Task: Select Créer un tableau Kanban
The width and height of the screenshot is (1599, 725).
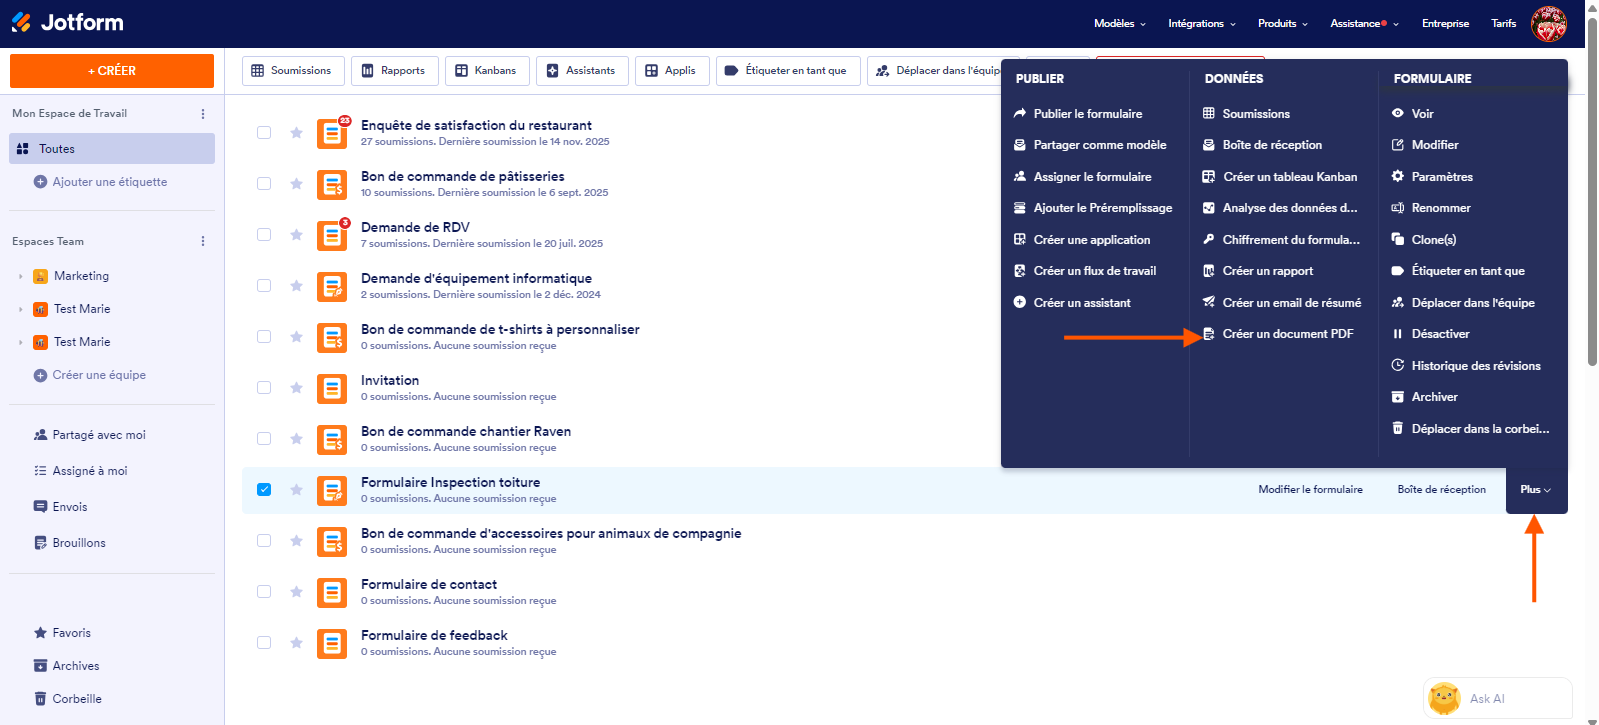Action: 1280,177
